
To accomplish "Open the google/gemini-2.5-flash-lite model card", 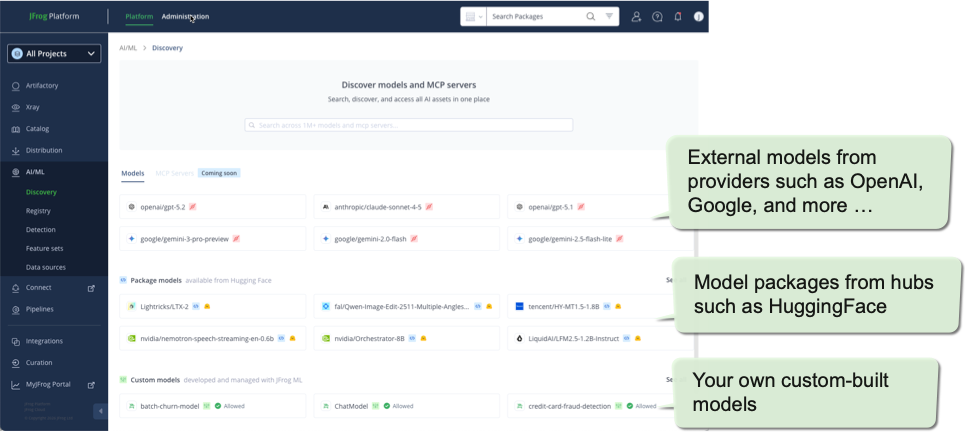I will click(x=600, y=239).
